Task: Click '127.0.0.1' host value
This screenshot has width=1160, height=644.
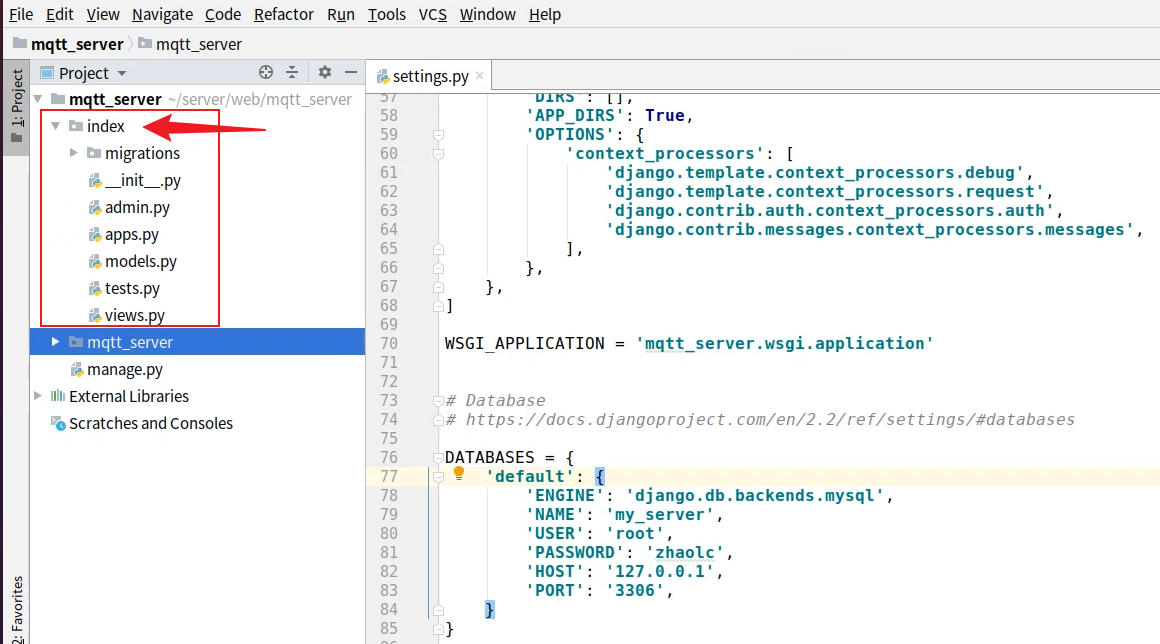Action: 659,572
